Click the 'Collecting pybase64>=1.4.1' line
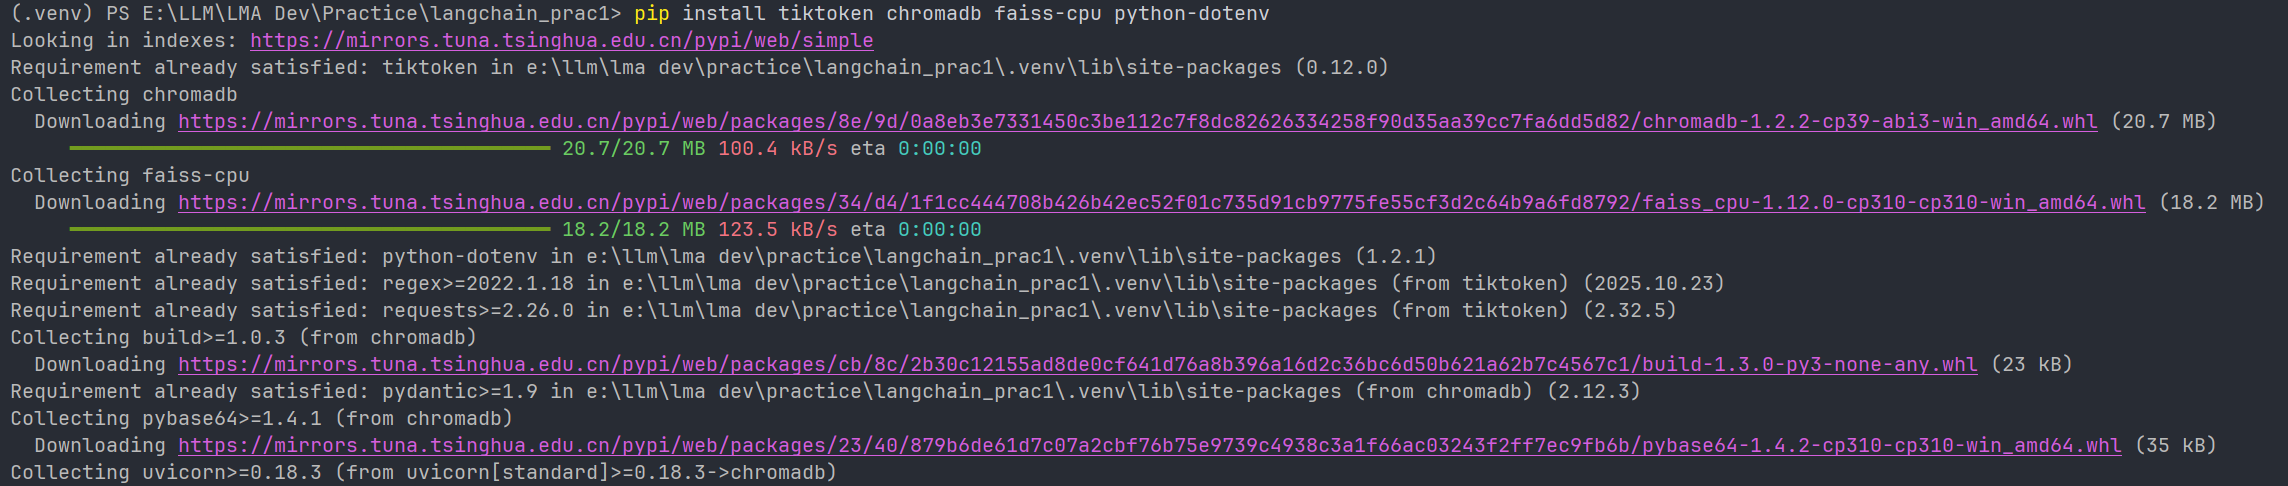The width and height of the screenshot is (2288, 486). [261, 419]
